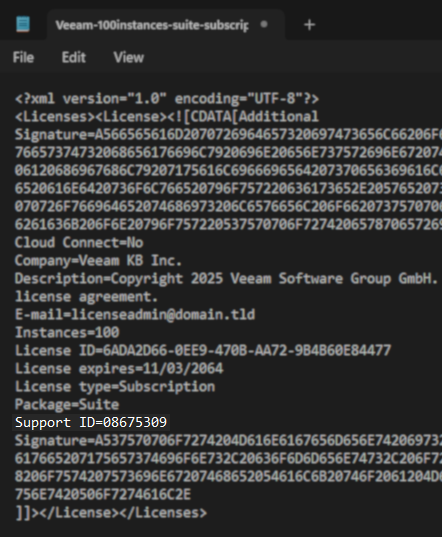Click the Instances=100 line

point(67,333)
